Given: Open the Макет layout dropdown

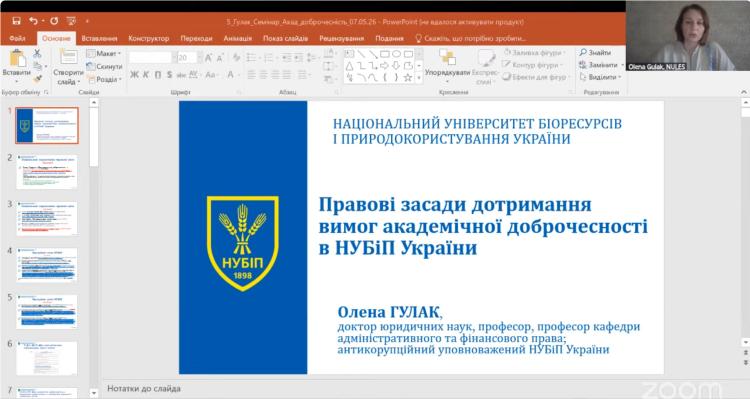Looking at the screenshot, I should click(104, 54).
